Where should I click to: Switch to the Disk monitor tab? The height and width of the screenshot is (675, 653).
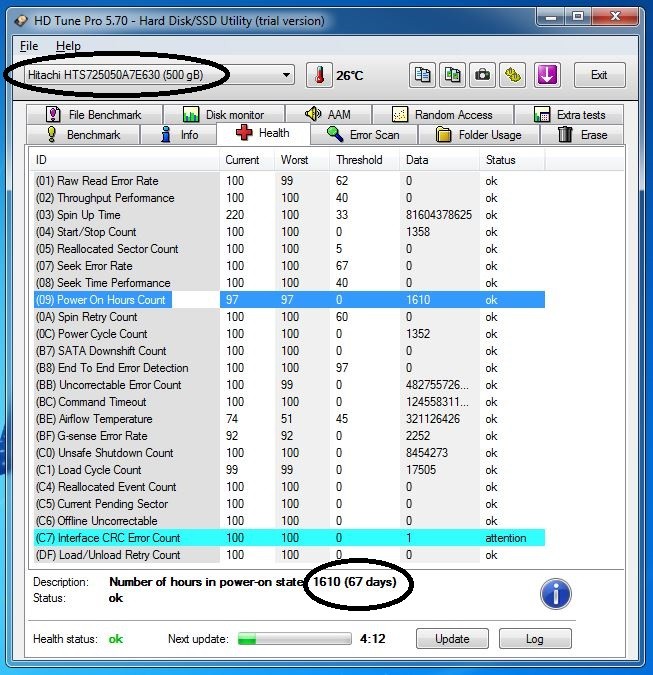pos(224,115)
